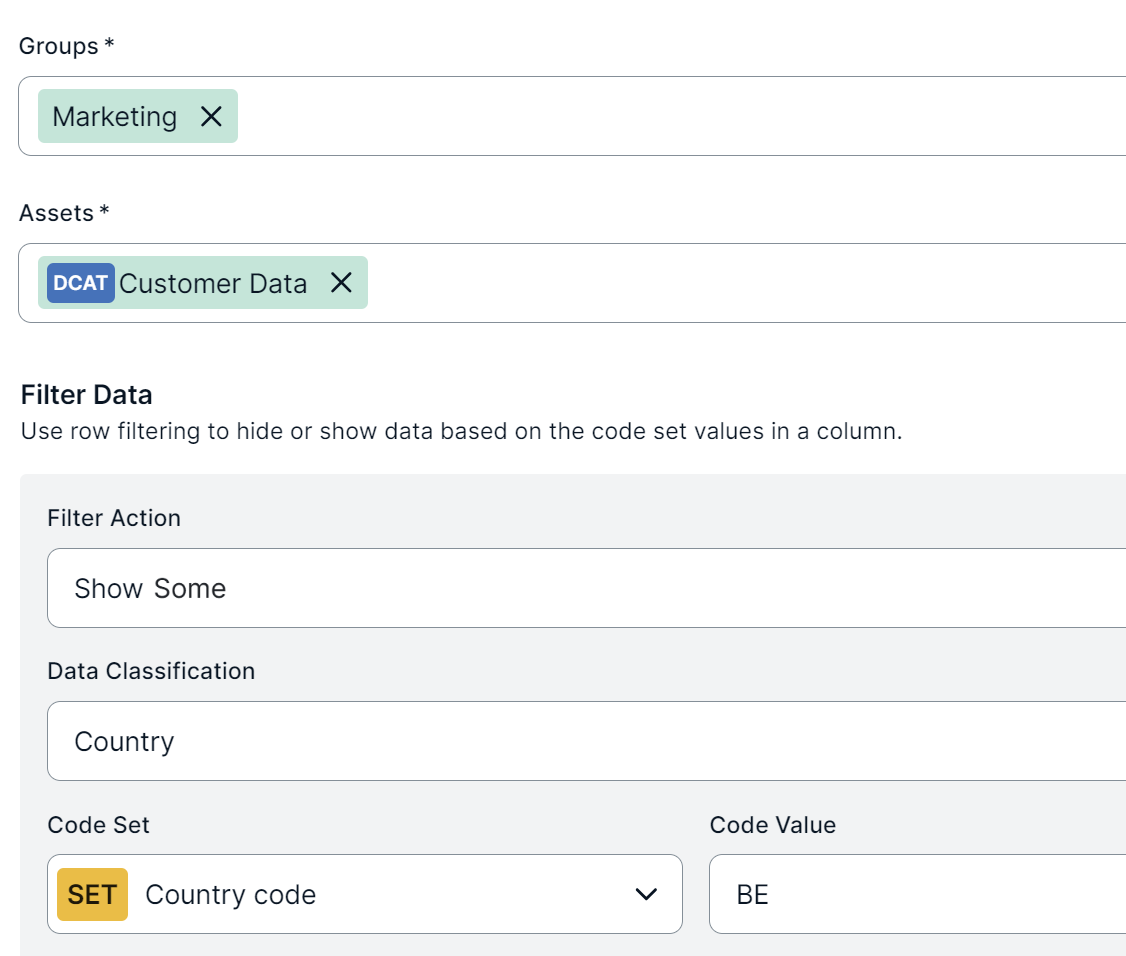This screenshot has width=1126, height=956.
Task: Click empty area of Assets input box
Action: pyautogui.click(x=740, y=283)
